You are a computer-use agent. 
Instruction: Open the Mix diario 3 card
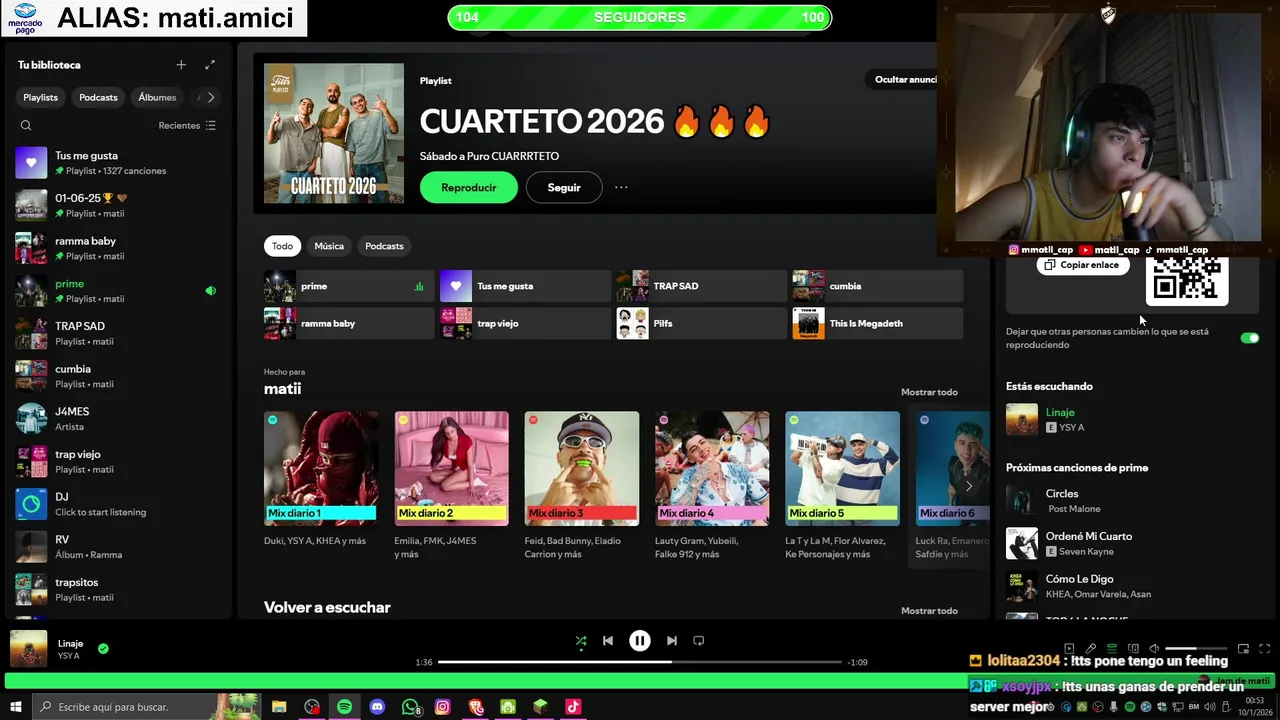click(x=582, y=485)
